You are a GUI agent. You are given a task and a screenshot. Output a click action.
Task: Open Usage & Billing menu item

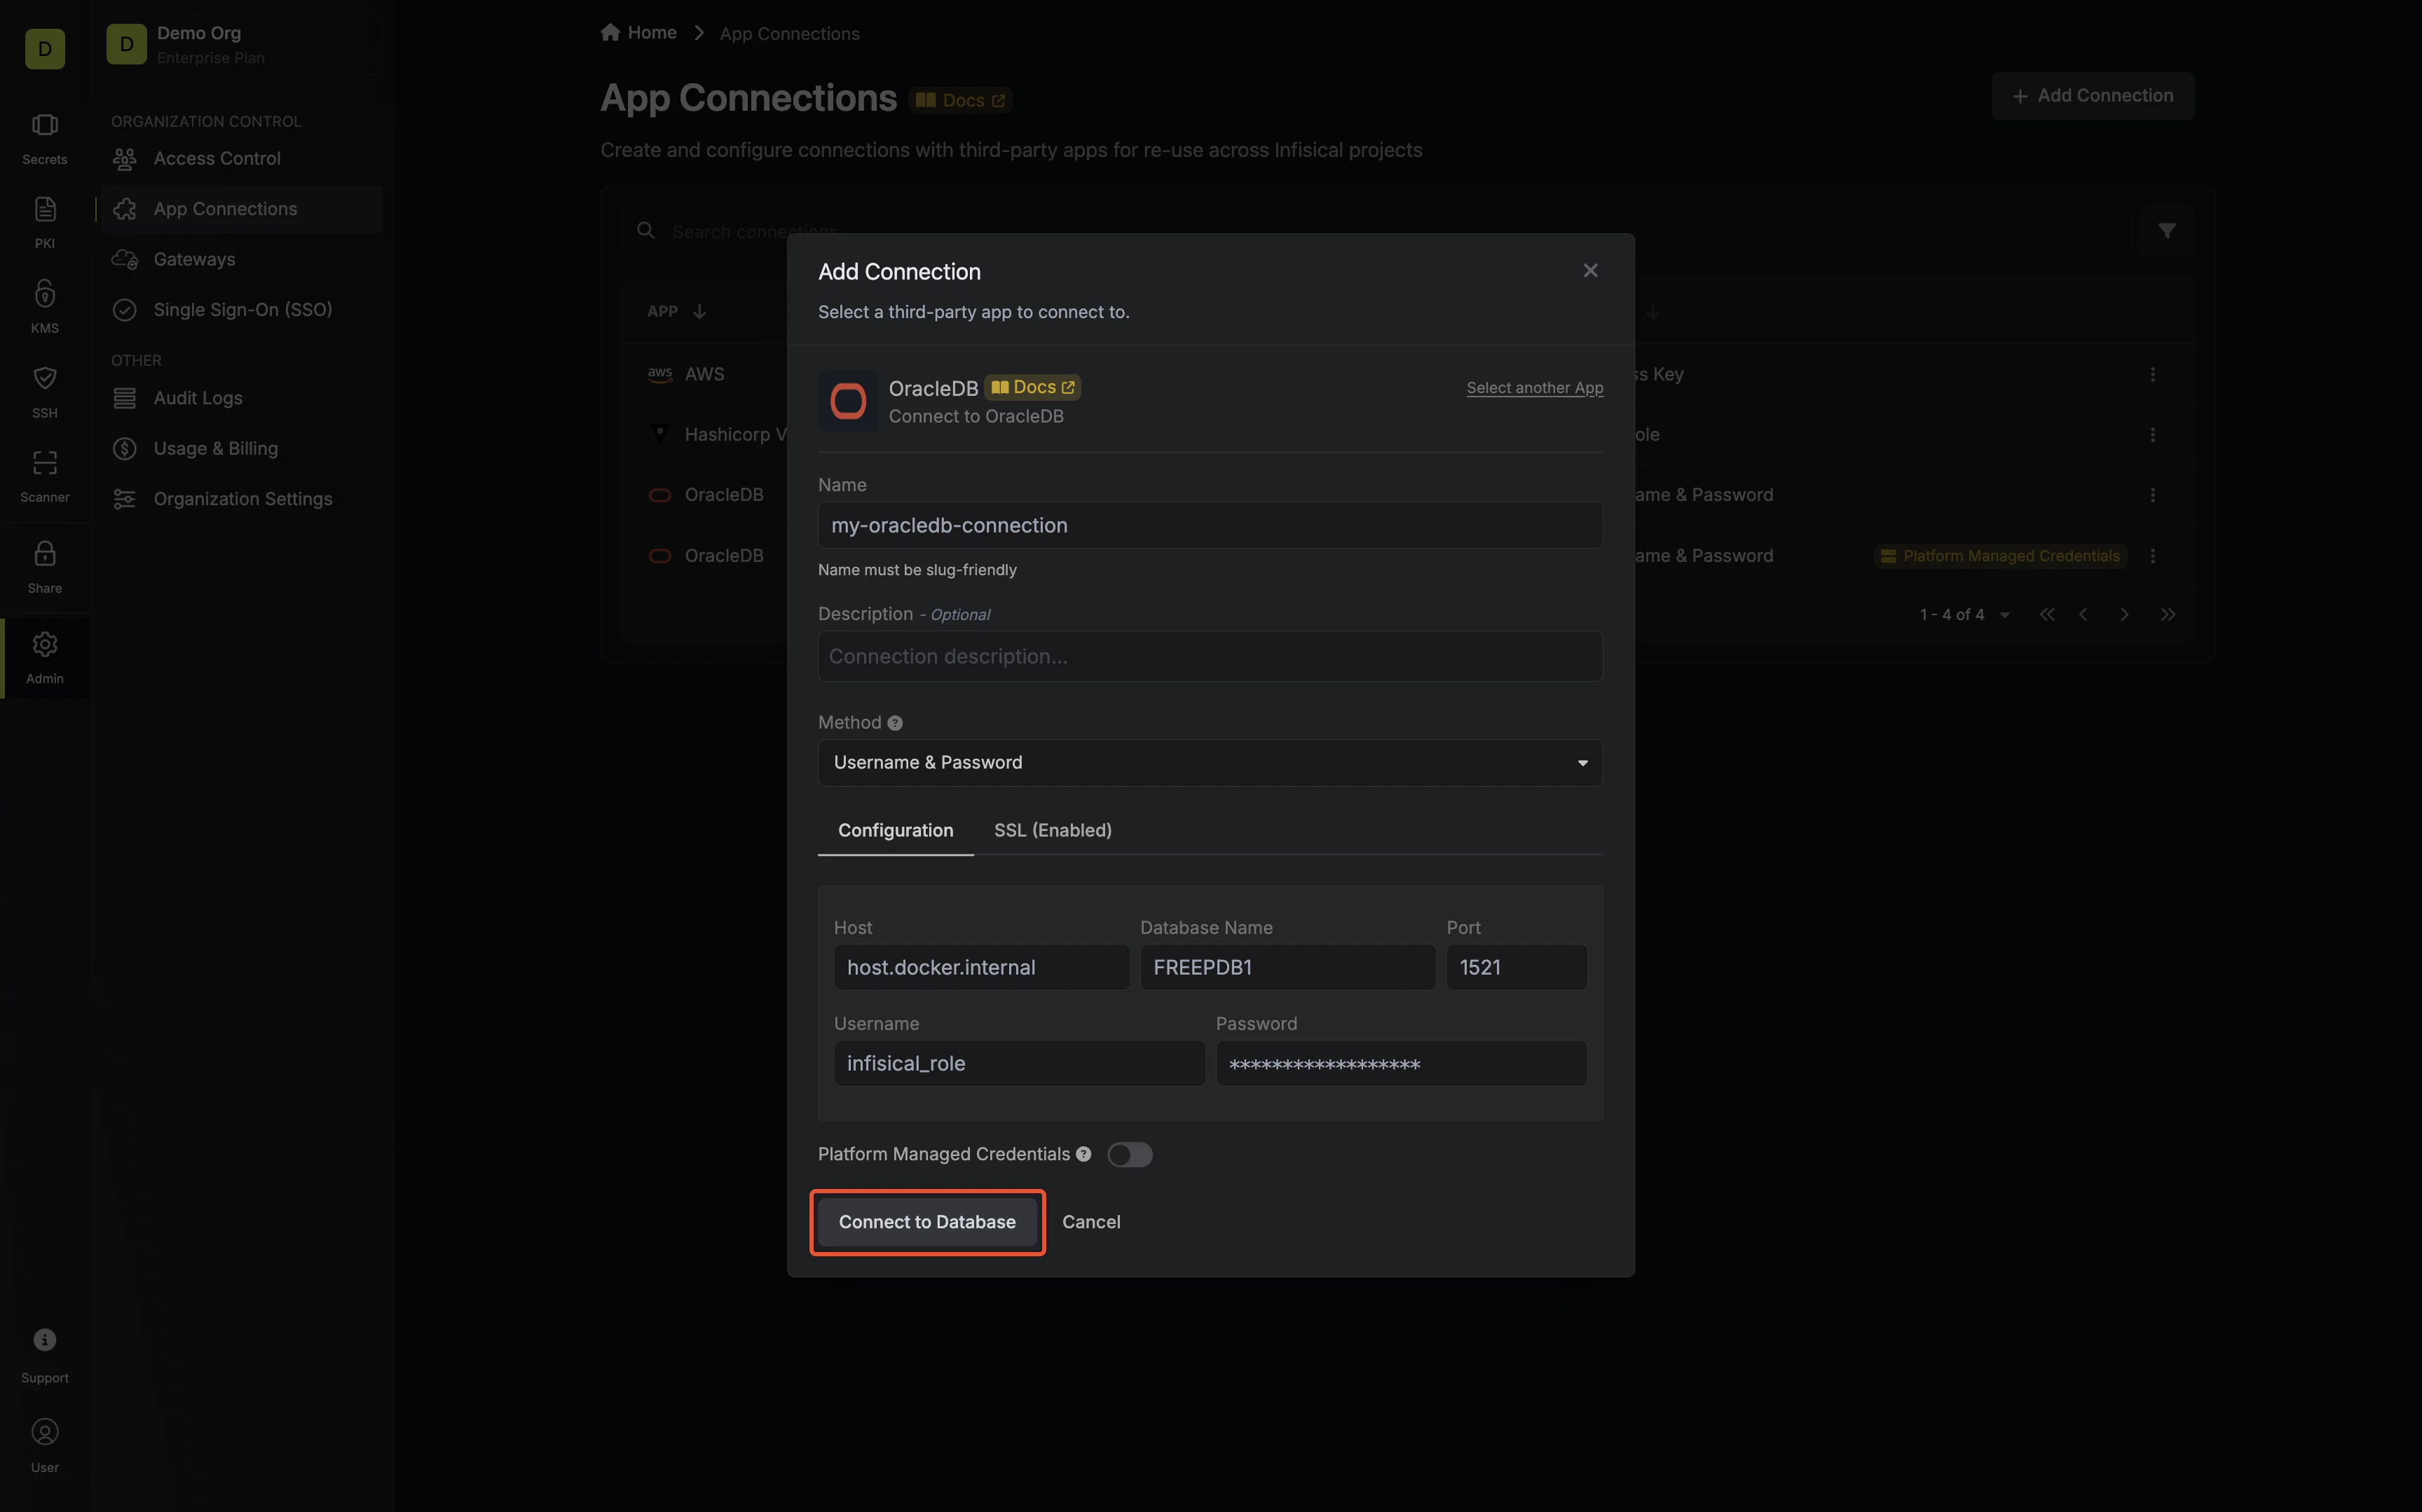[241, 449]
